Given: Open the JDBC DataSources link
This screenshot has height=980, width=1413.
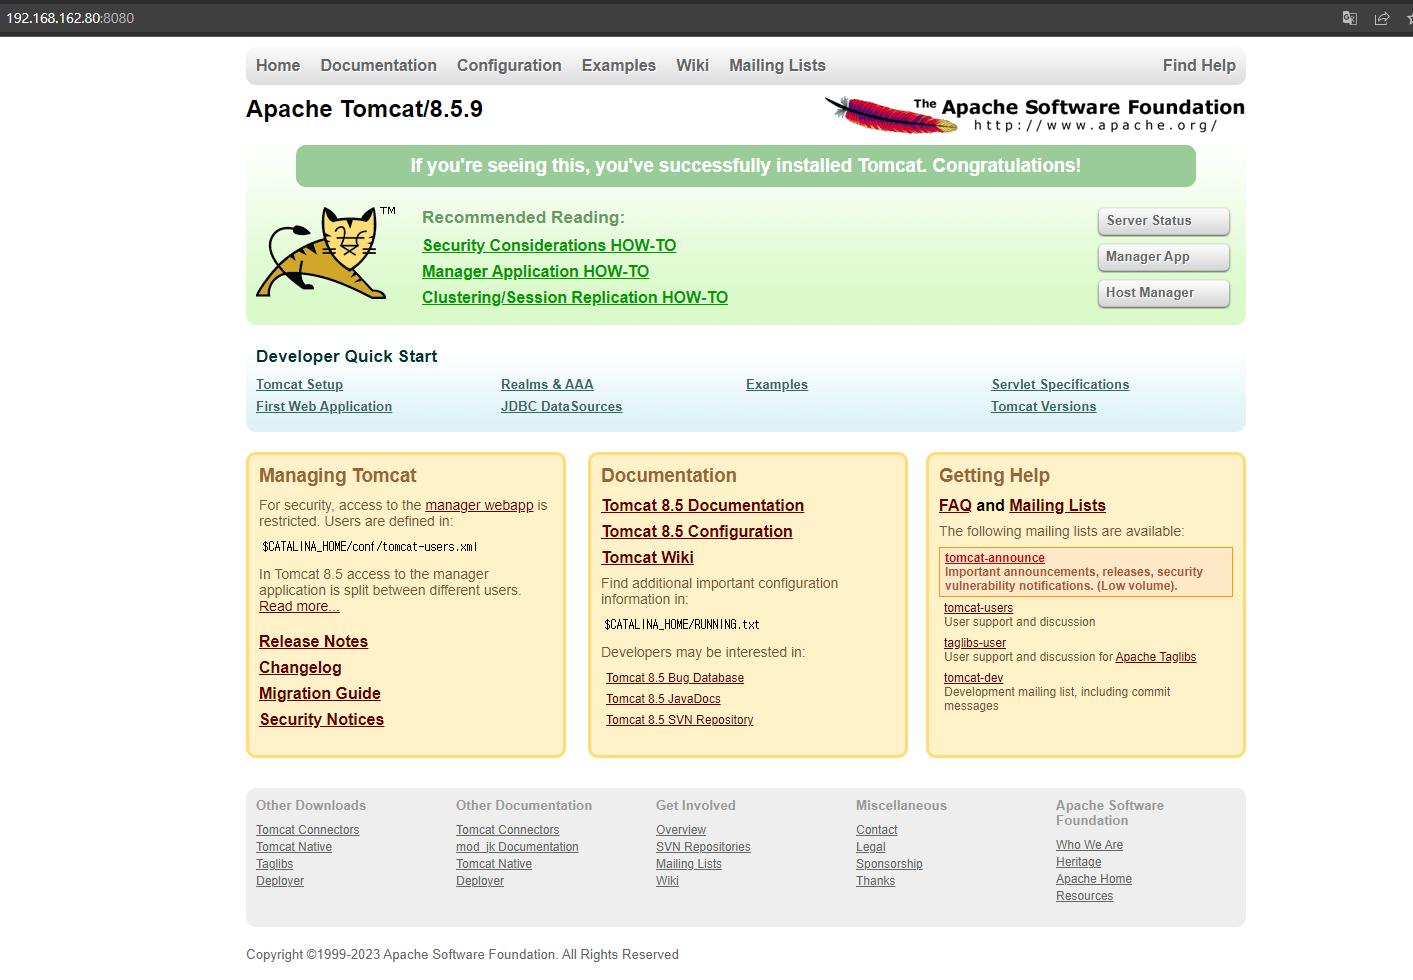Looking at the screenshot, I should click(x=561, y=406).
